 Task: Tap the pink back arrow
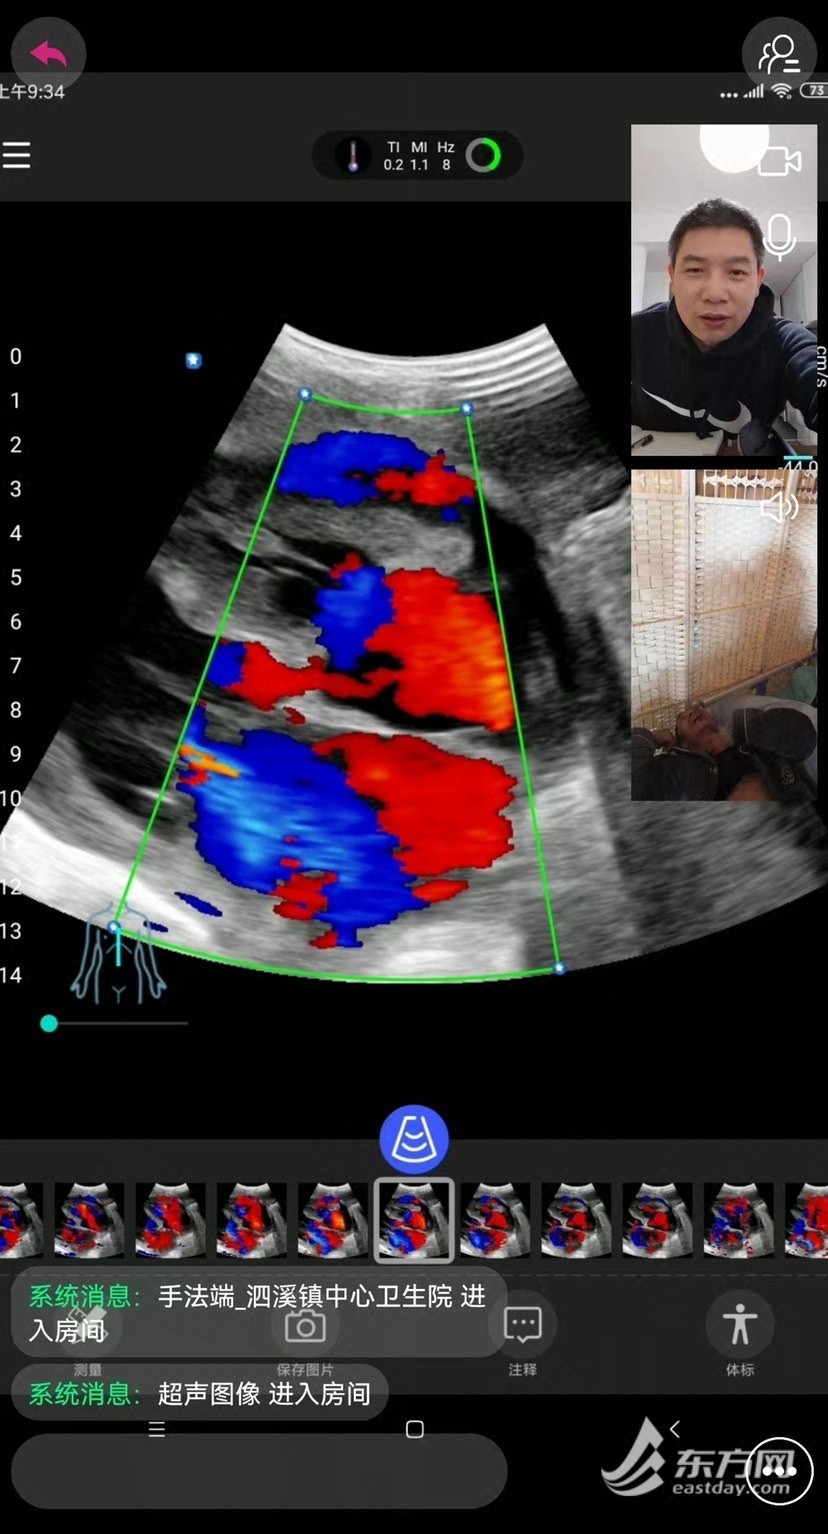(47, 53)
